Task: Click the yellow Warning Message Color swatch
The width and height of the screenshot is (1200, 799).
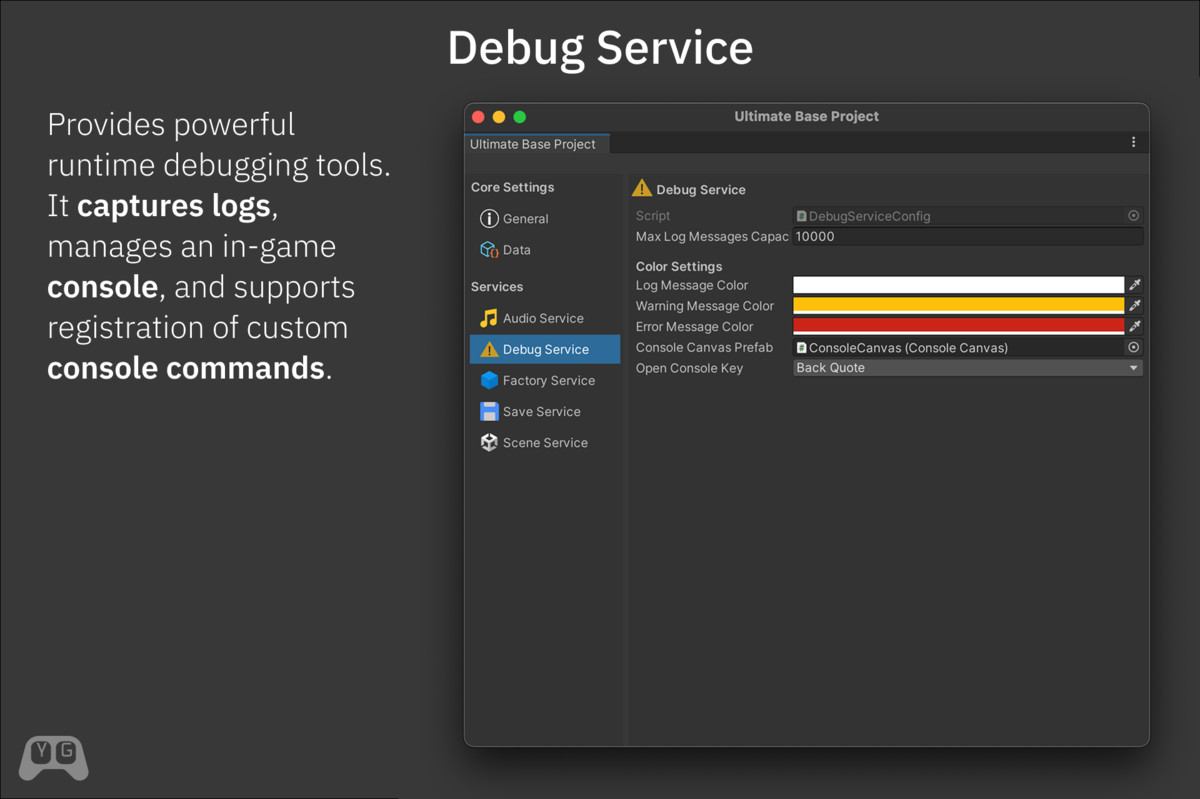Action: point(958,306)
